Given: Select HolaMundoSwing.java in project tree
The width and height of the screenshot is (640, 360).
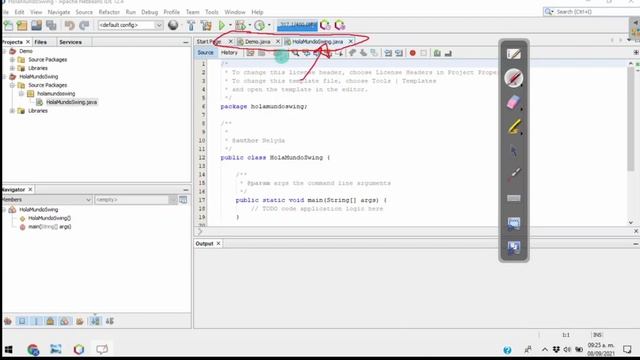Looking at the screenshot, I should point(71,102).
